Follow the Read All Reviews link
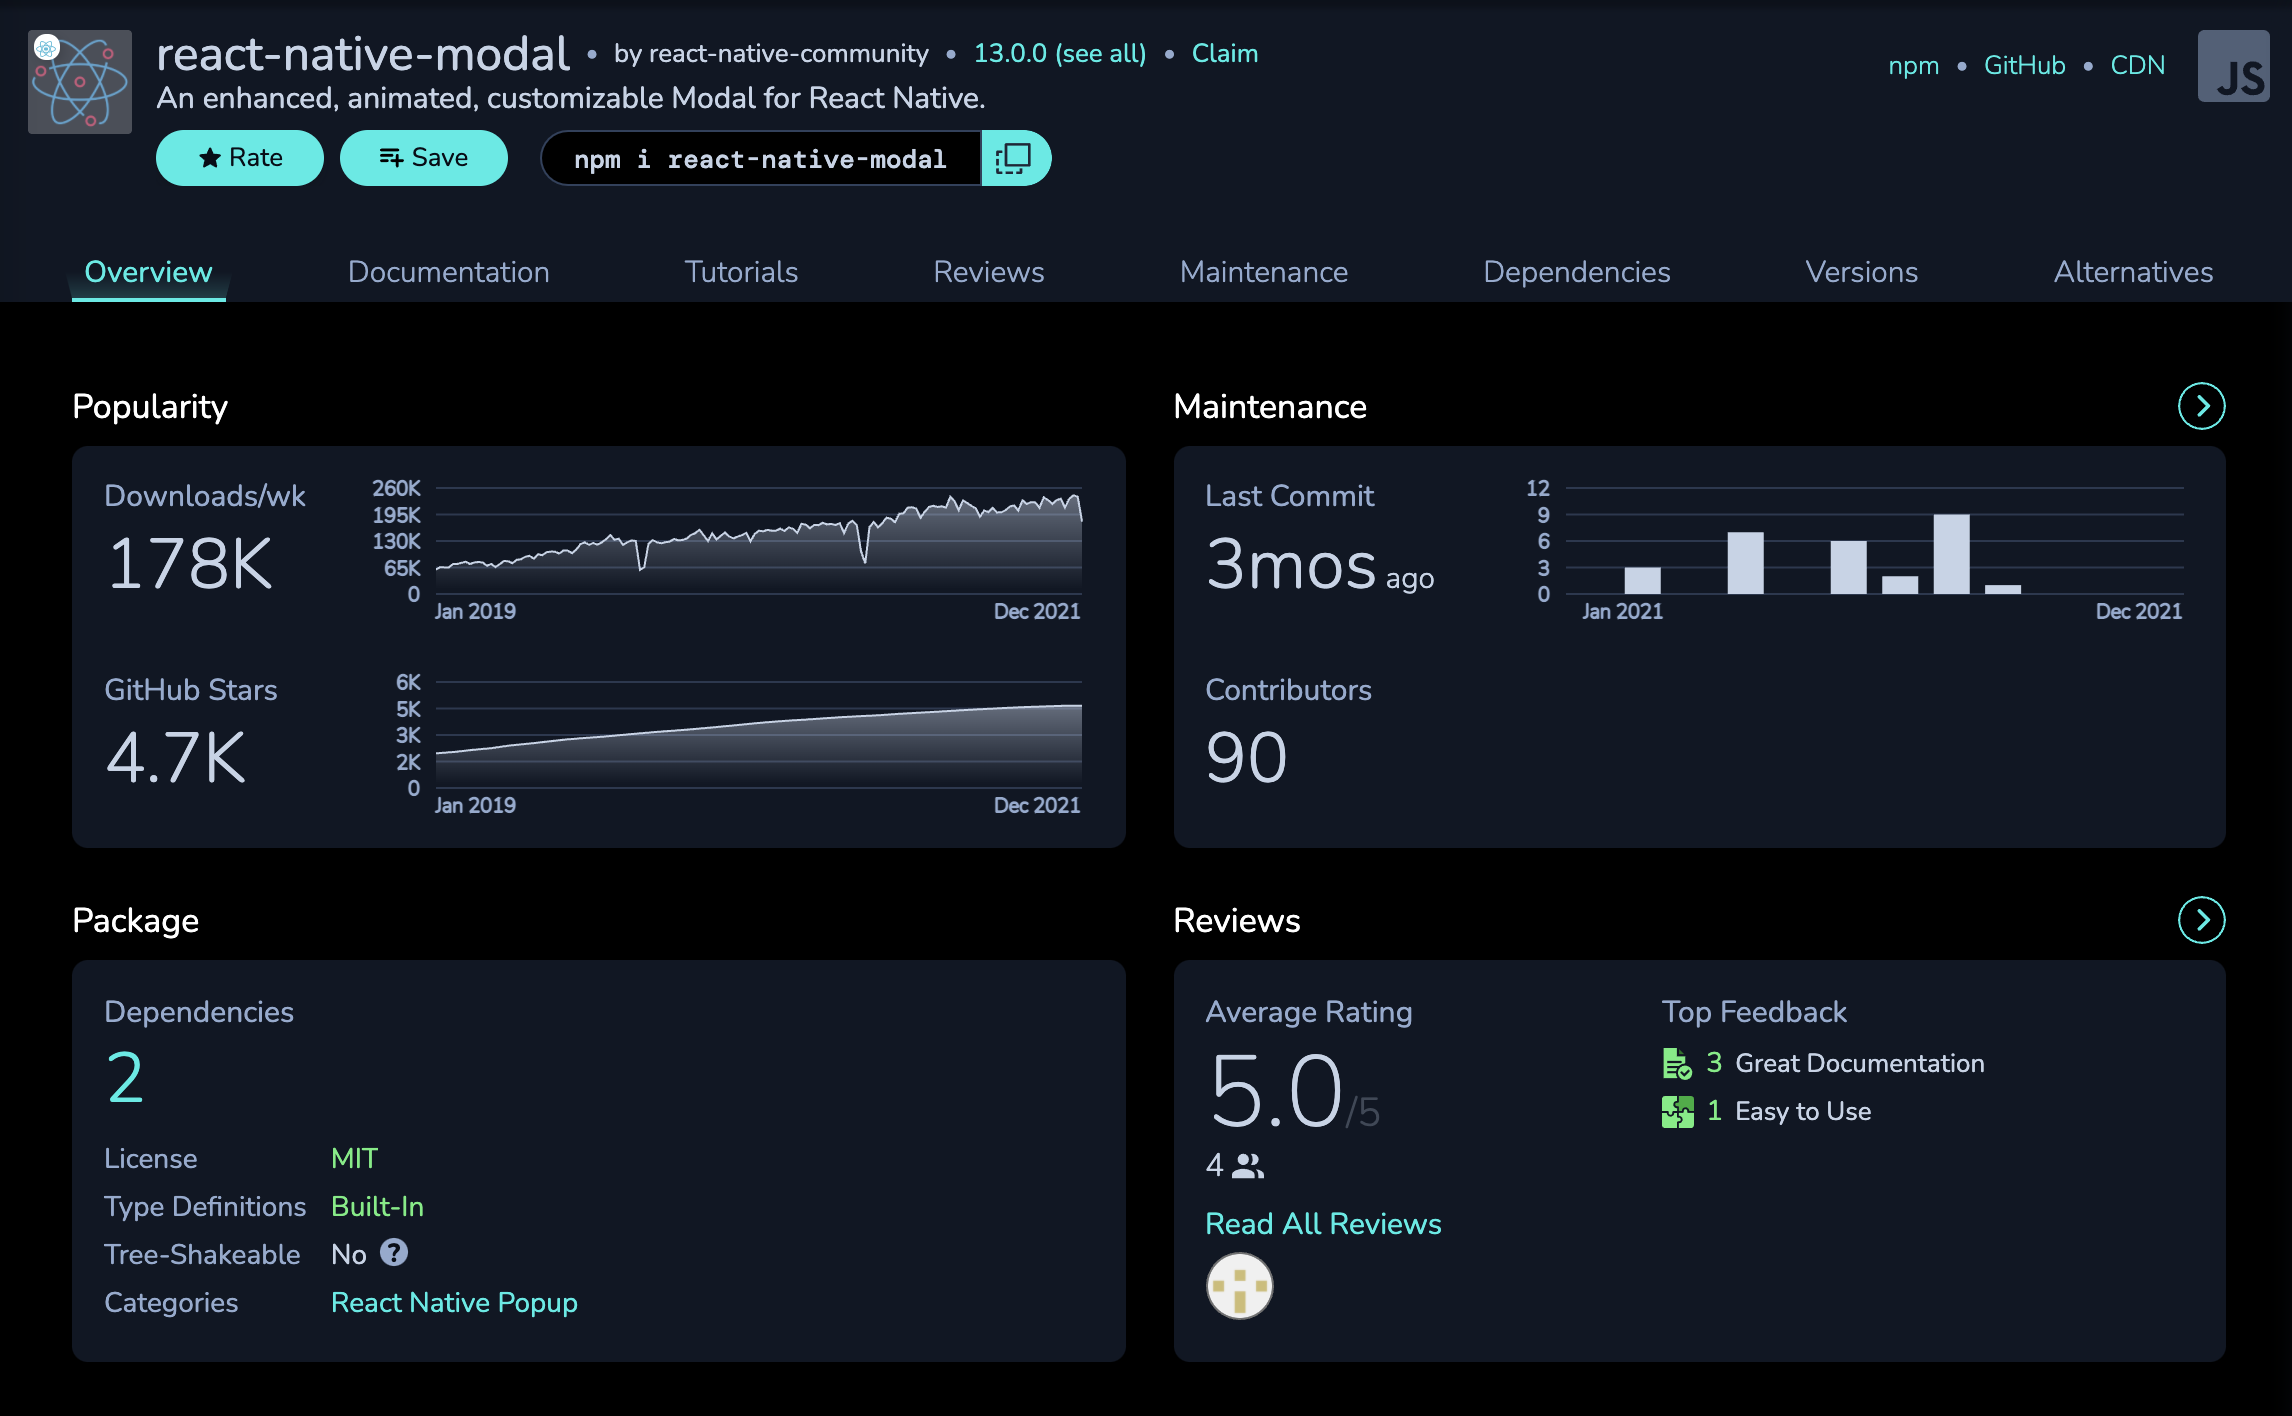 [x=1322, y=1224]
